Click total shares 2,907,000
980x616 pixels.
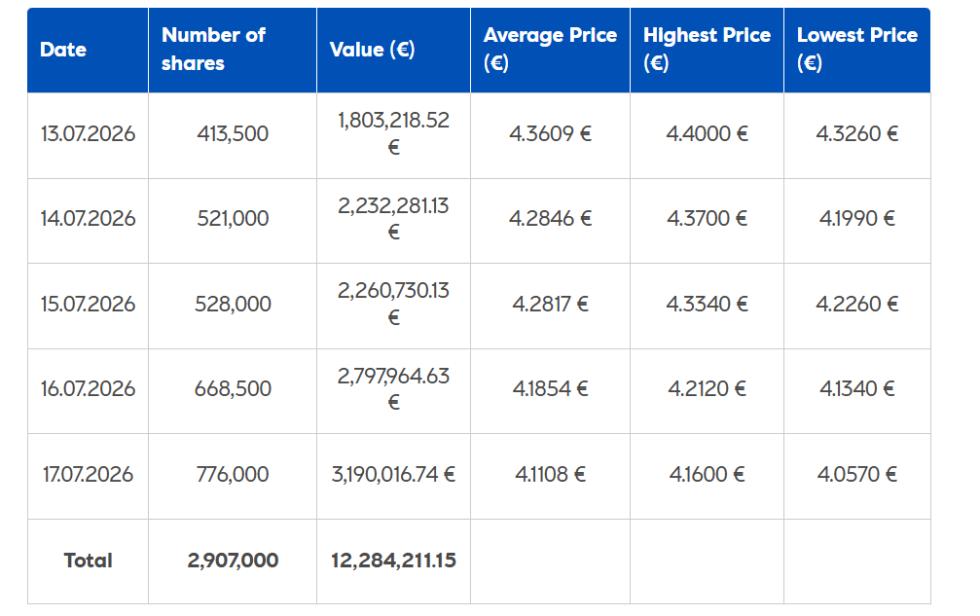[232, 560]
